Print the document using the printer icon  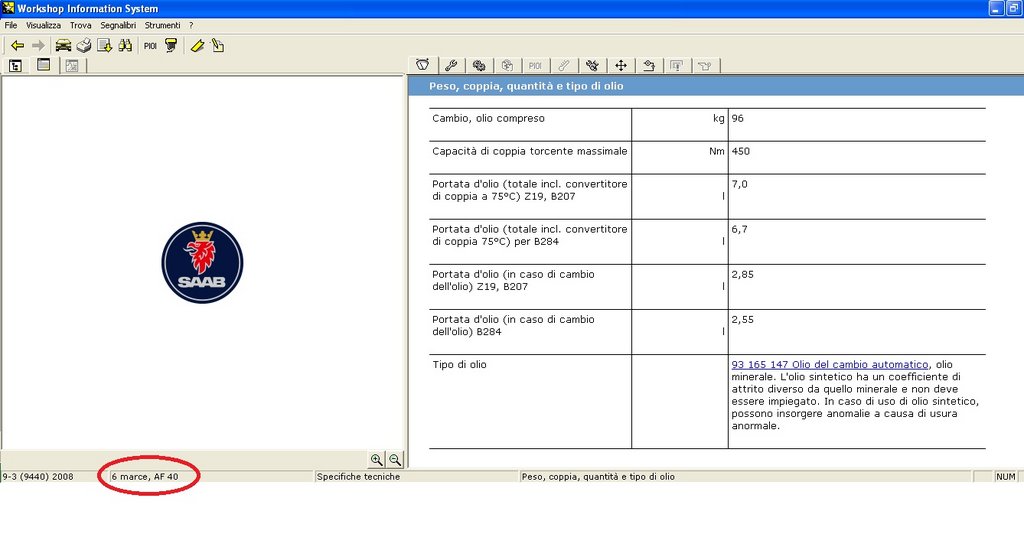84,45
